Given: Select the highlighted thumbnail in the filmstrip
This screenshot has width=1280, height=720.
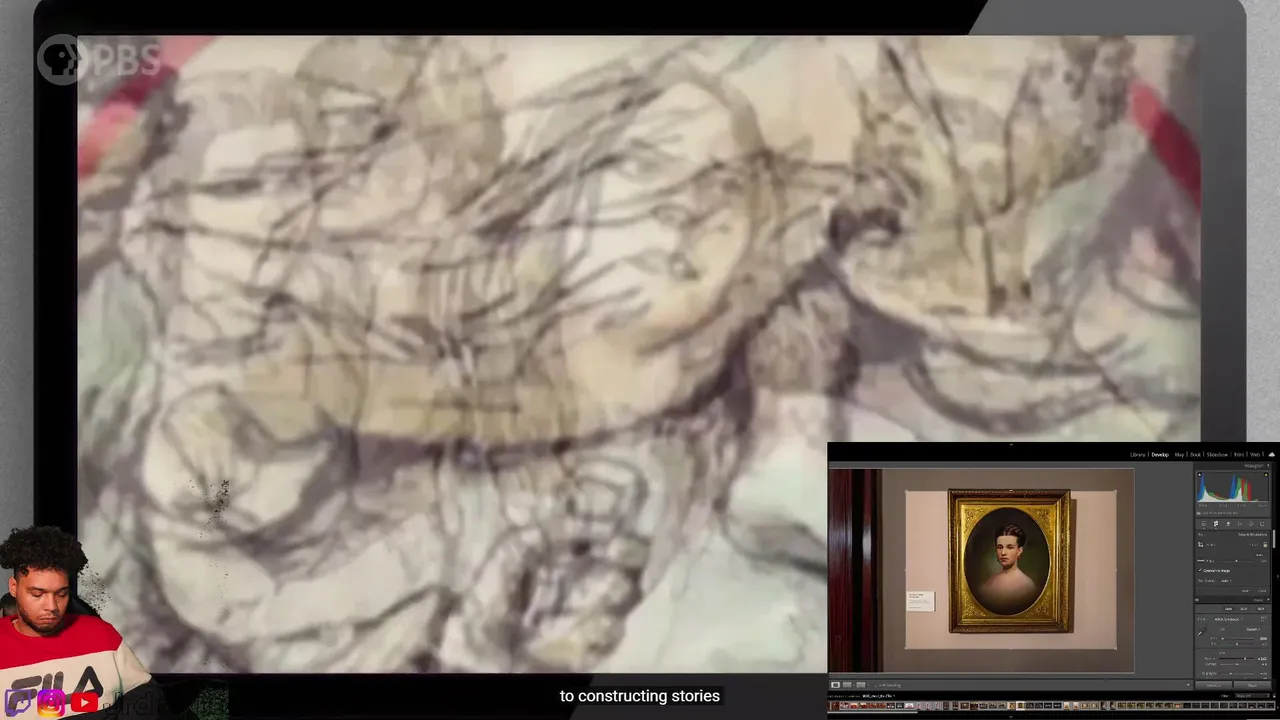Looking at the screenshot, I should pyautogui.click(x=1020, y=705).
